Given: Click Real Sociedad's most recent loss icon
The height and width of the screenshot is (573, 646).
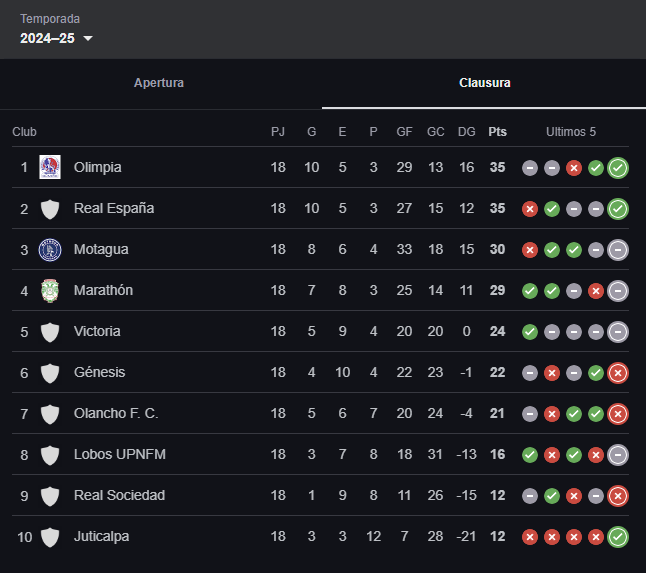Looking at the screenshot, I should [x=618, y=495].
